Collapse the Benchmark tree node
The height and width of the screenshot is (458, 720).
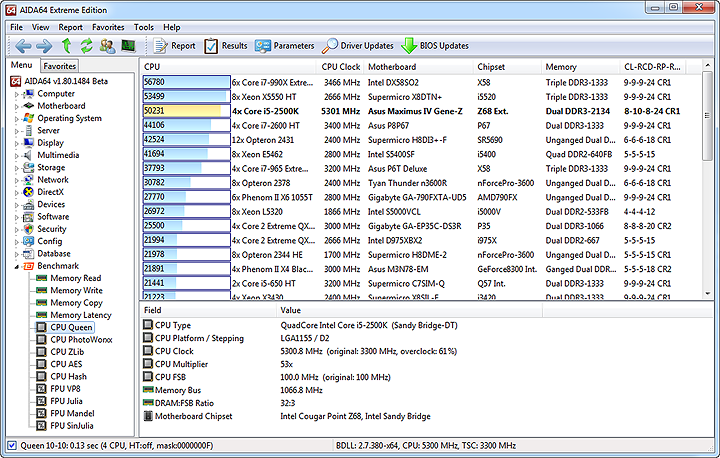[x=17, y=266]
